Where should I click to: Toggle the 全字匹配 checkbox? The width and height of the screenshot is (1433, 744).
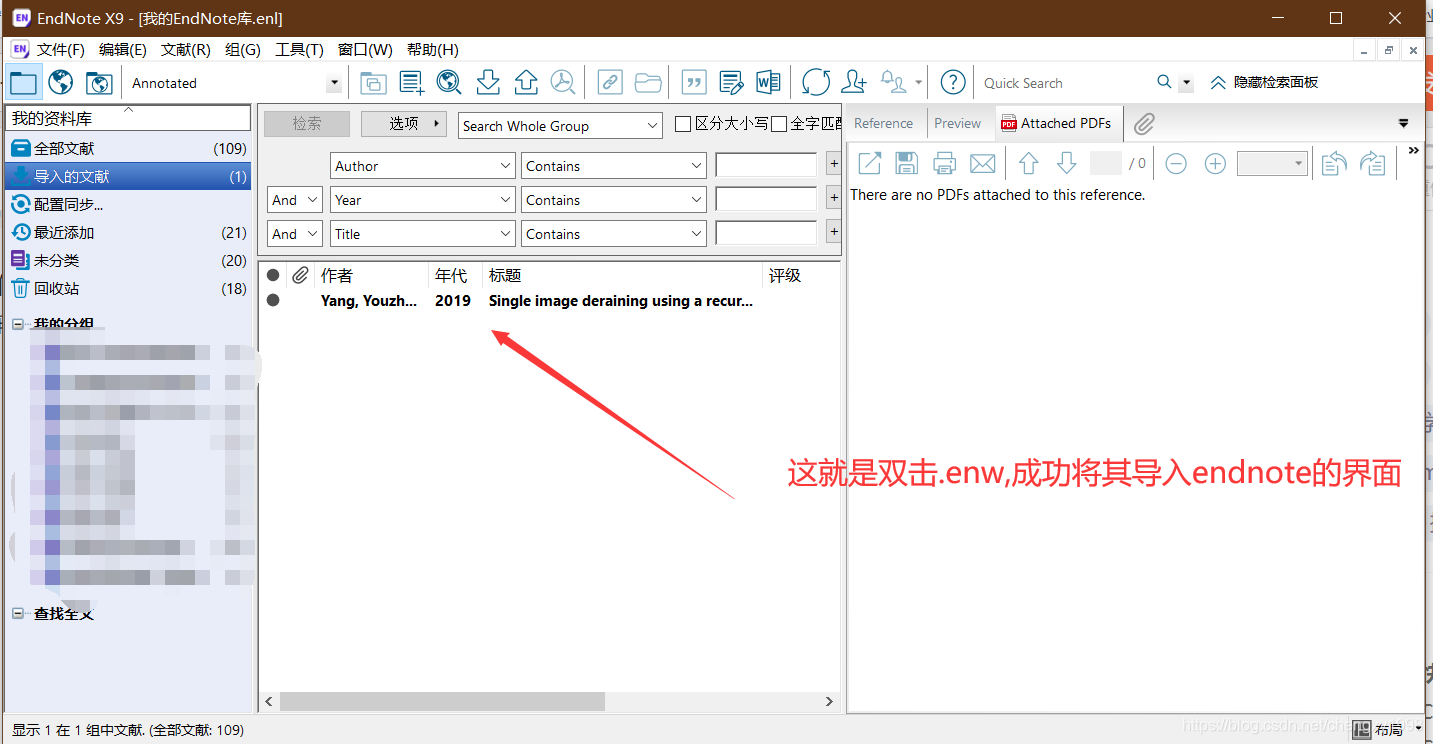tap(779, 124)
